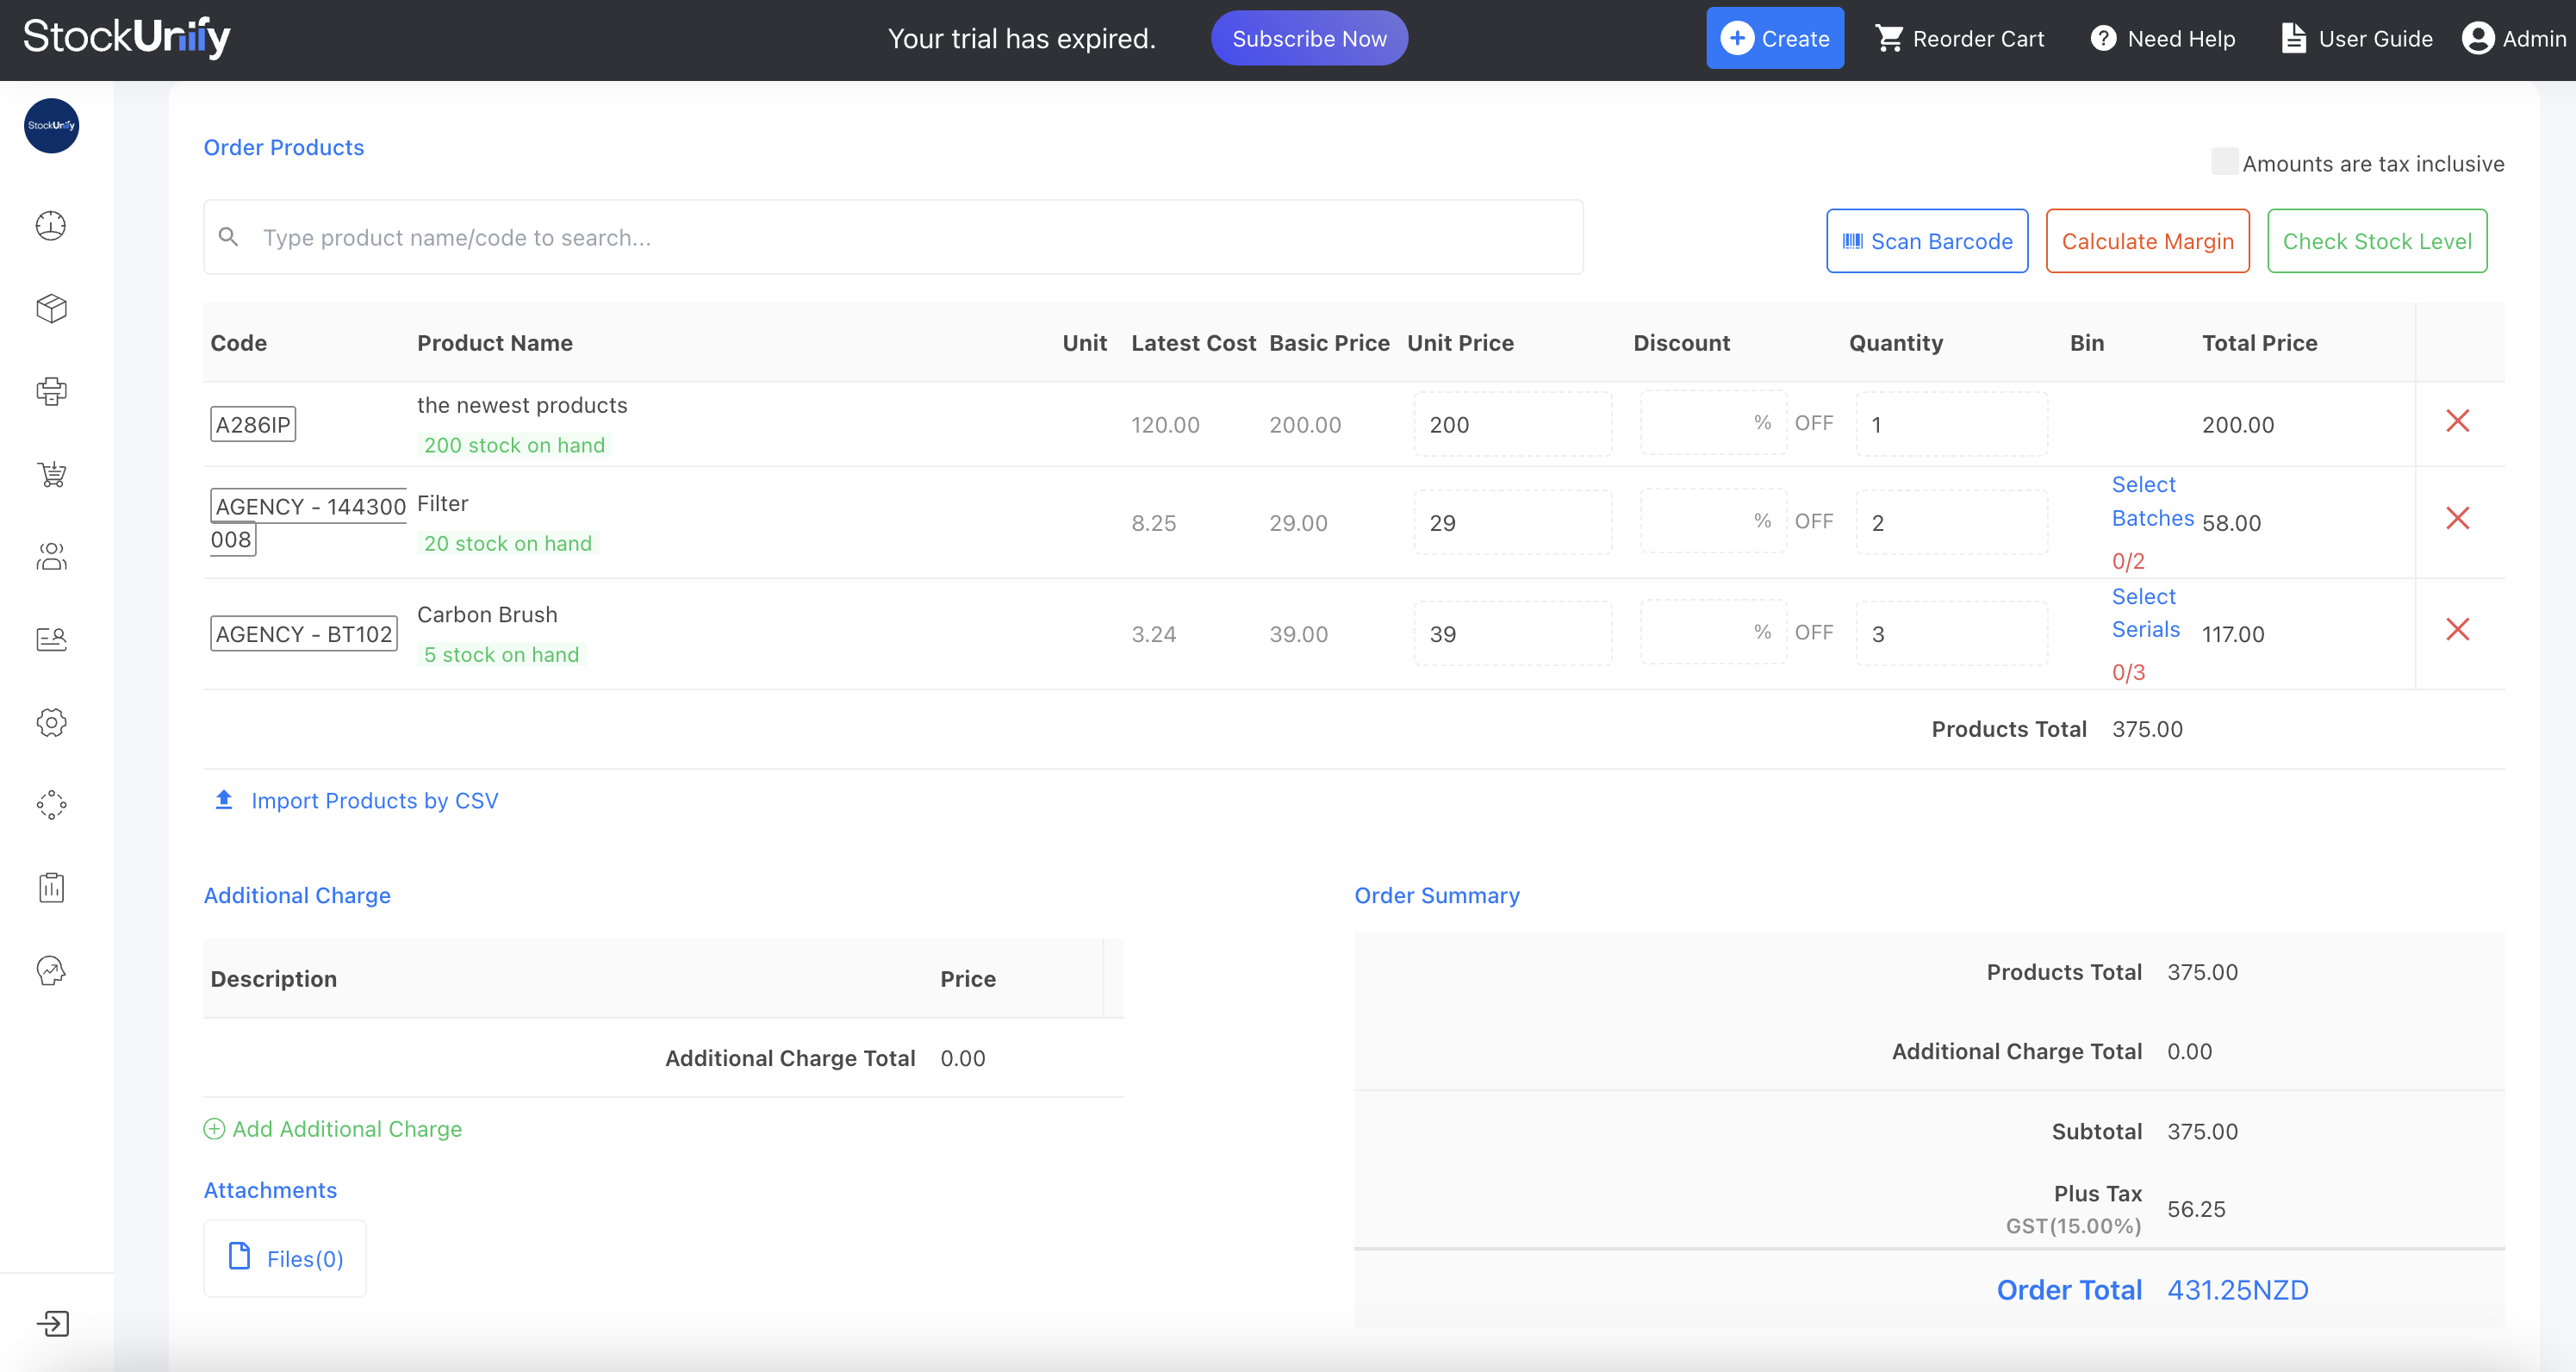Open the Print icon in the sidebar

tap(50, 391)
